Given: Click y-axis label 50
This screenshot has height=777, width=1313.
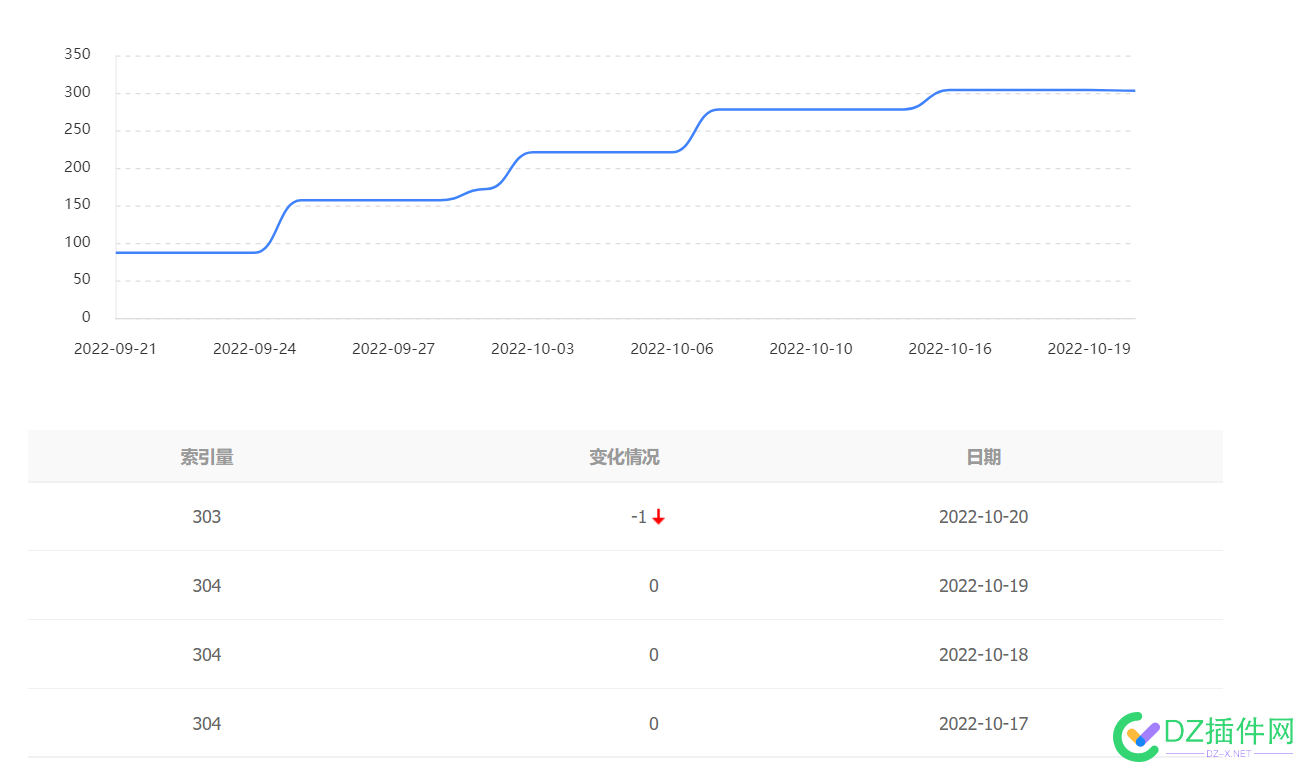Looking at the screenshot, I should 82,280.
